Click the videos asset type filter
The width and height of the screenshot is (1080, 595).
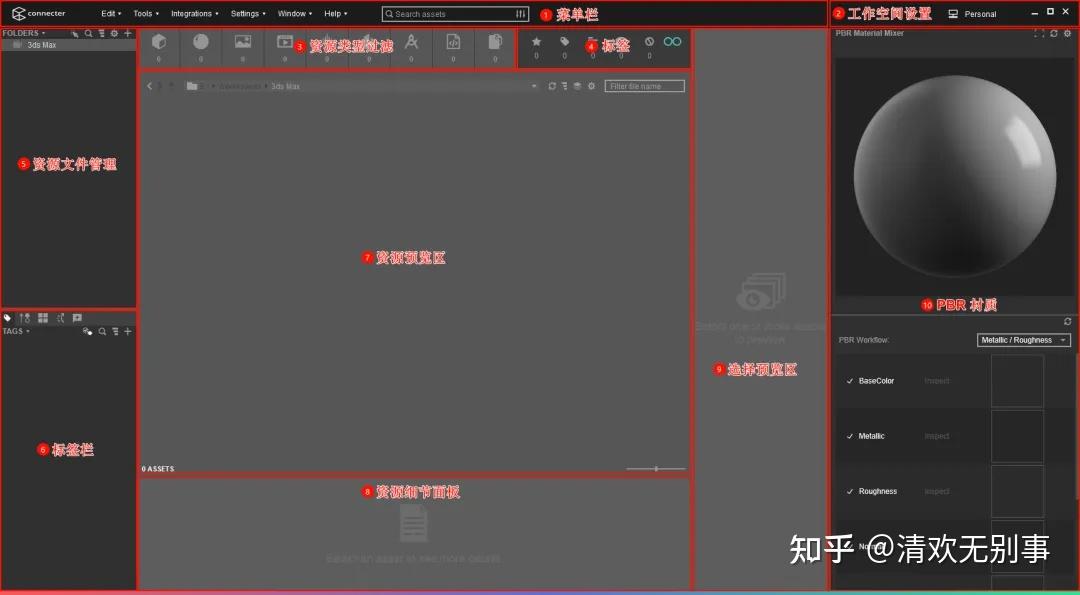click(x=284, y=42)
